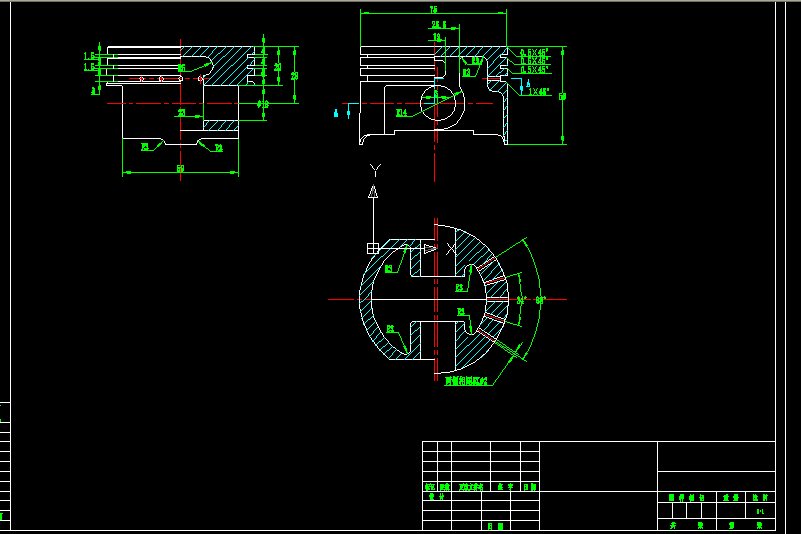The height and width of the screenshot is (534, 801).
Task: Select the overall height dimension of front view
Action: pyautogui.click(x=563, y=96)
